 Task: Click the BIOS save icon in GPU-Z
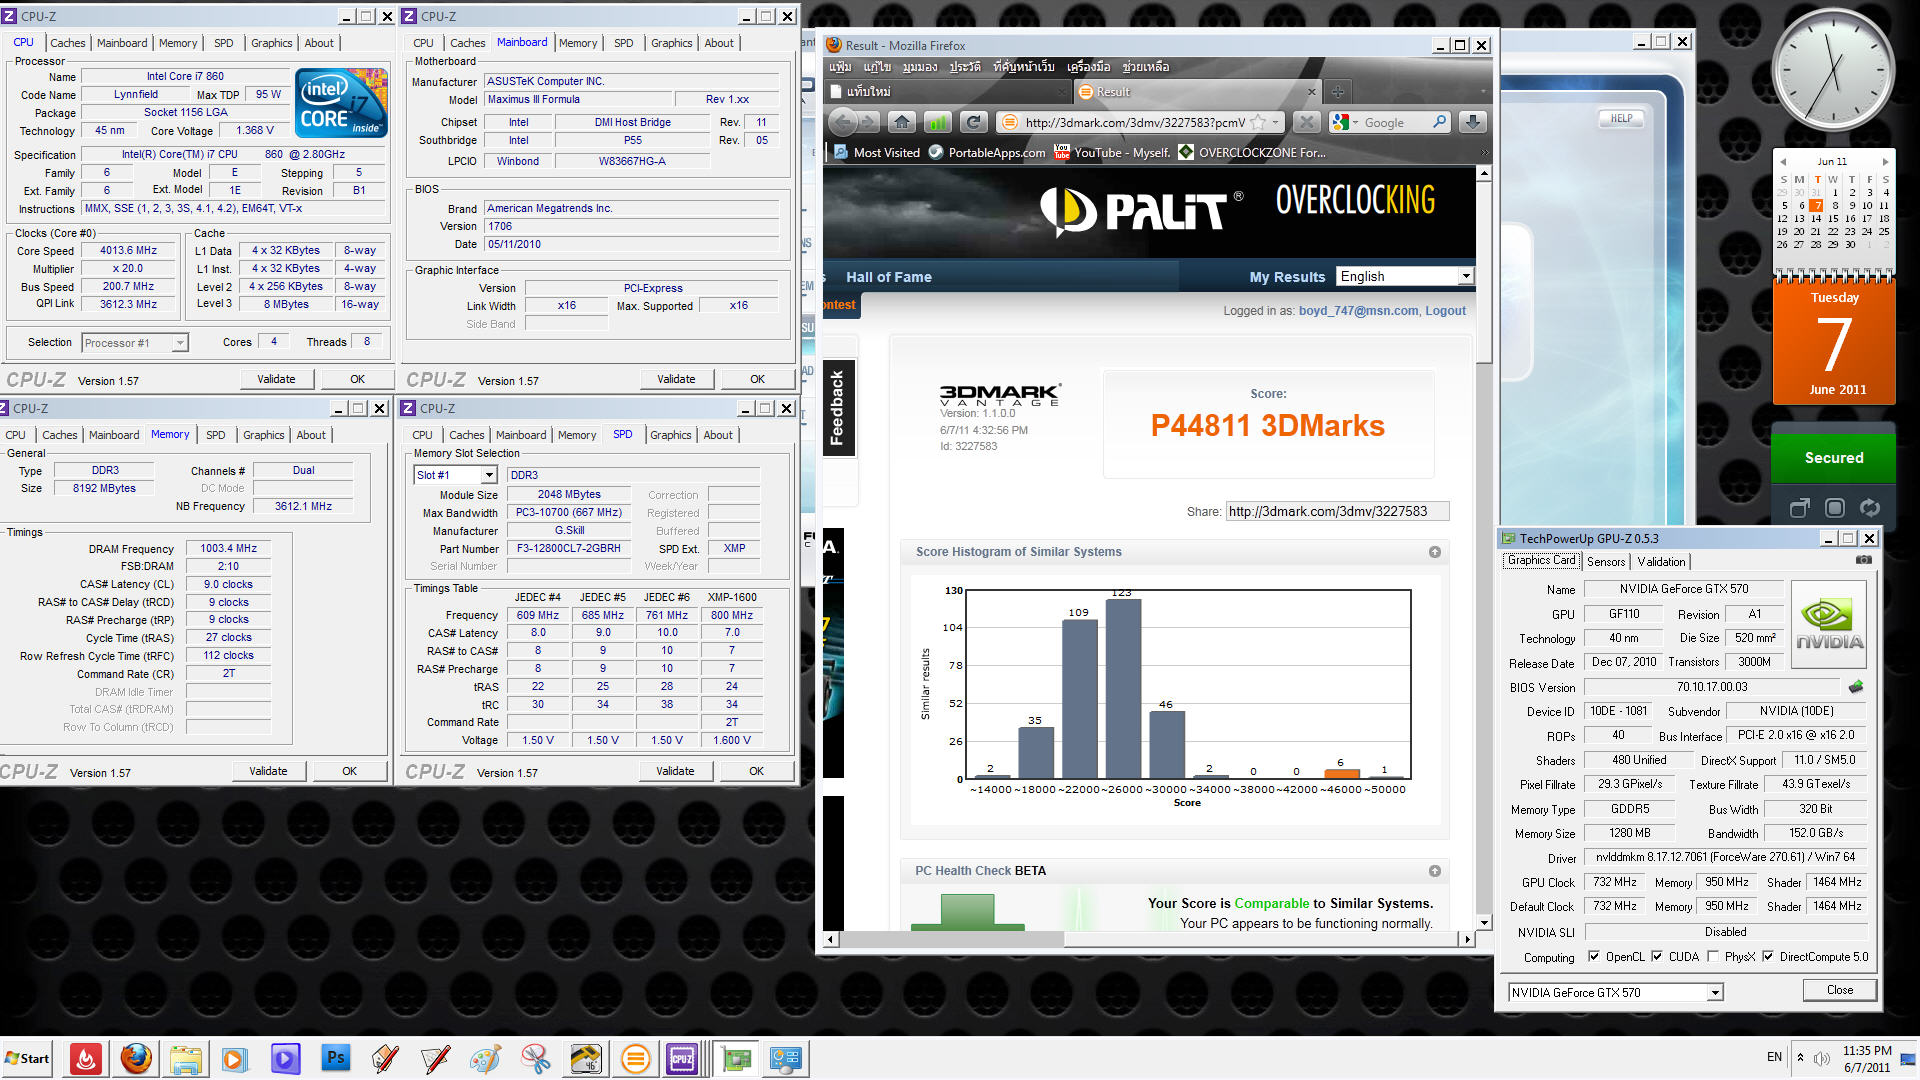point(1856,687)
